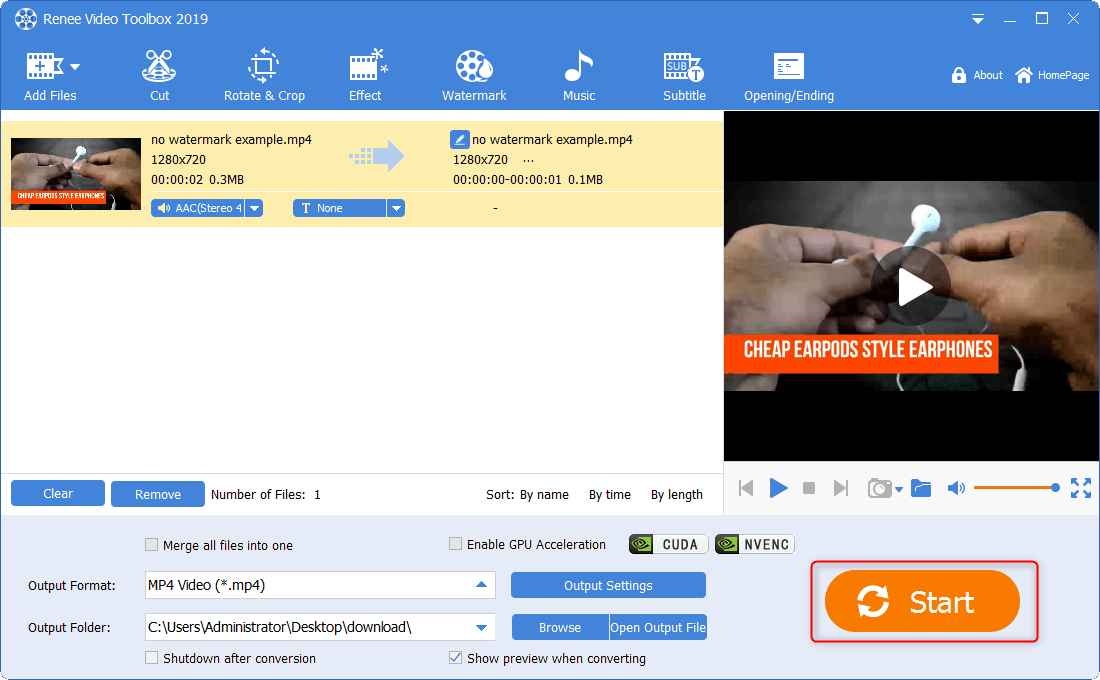
Task: Open the Watermark tool
Action: 474,76
